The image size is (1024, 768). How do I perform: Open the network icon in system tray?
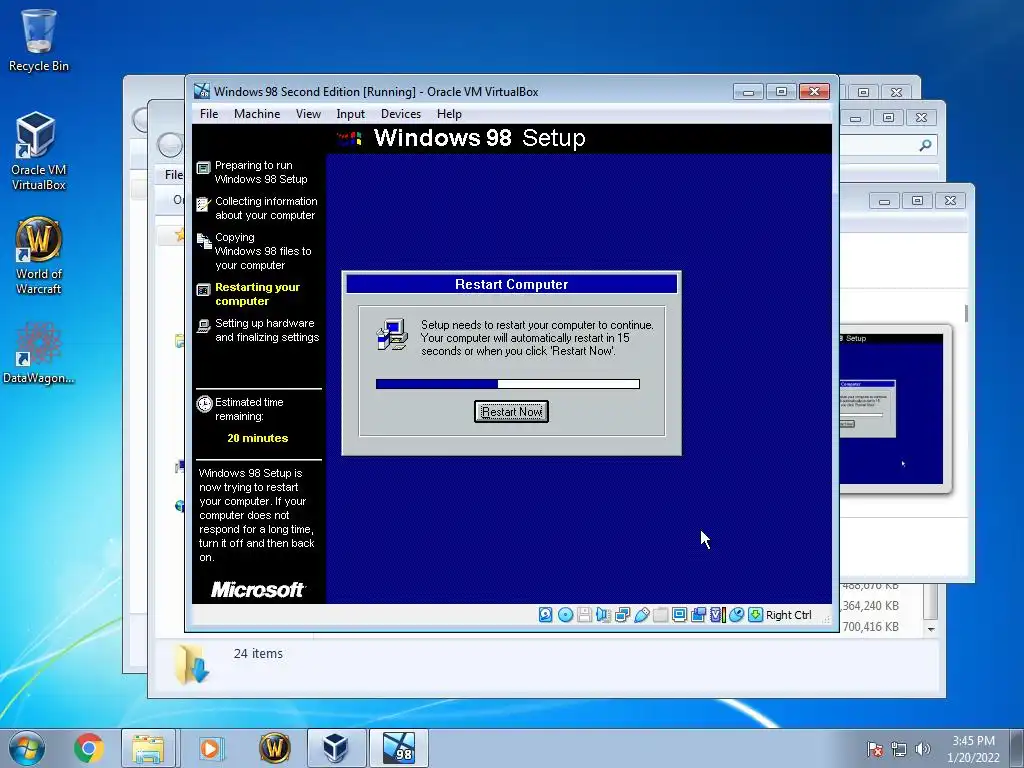click(x=899, y=749)
